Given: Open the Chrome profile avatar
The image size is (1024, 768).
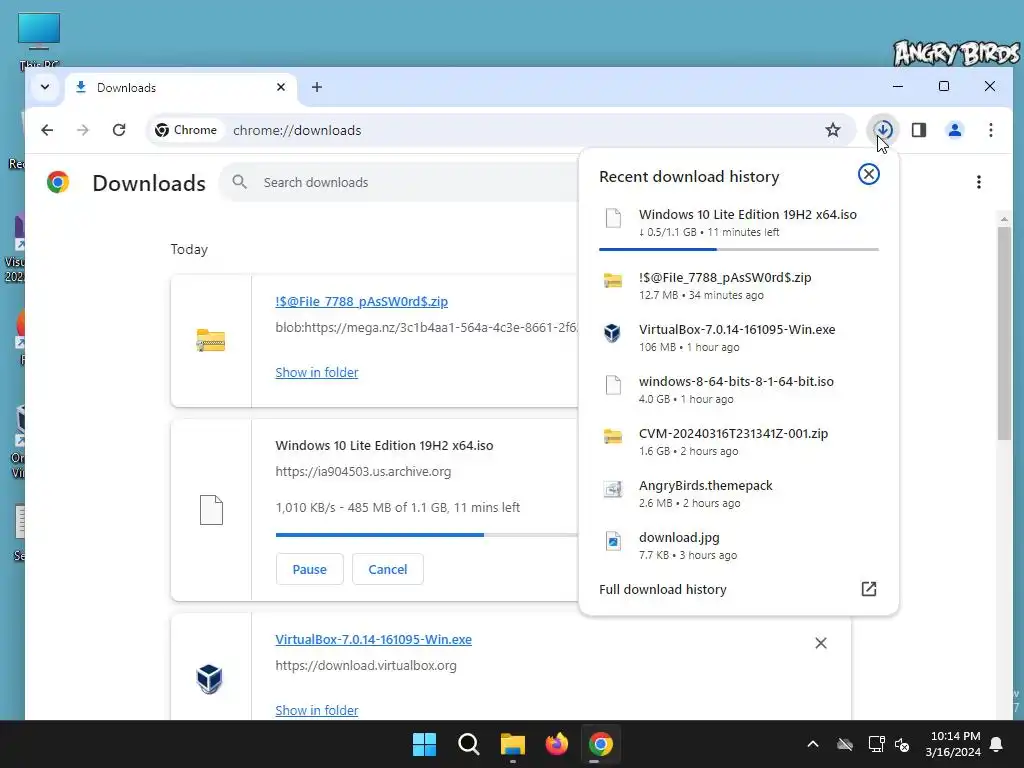Looking at the screenshot, I should [x=955, y=130].
